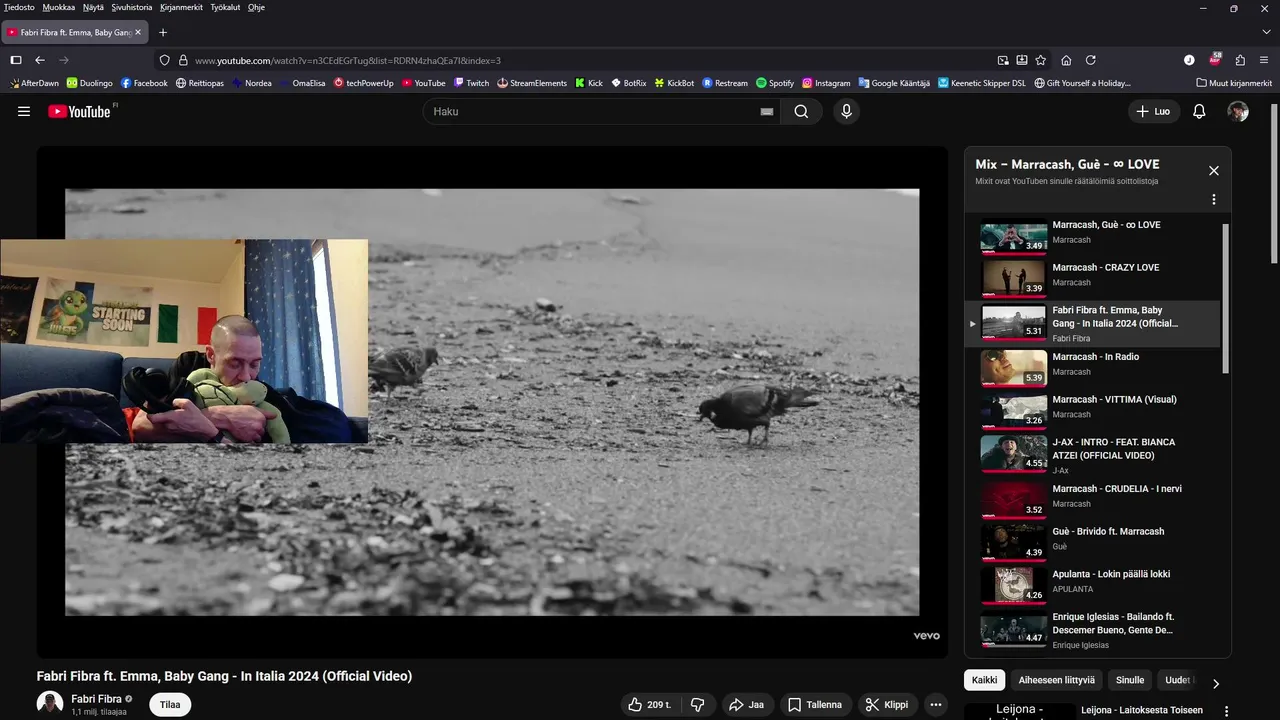
Task: Open the Firefox extensions puzzle icon
Action: (x=1240, y=60)
